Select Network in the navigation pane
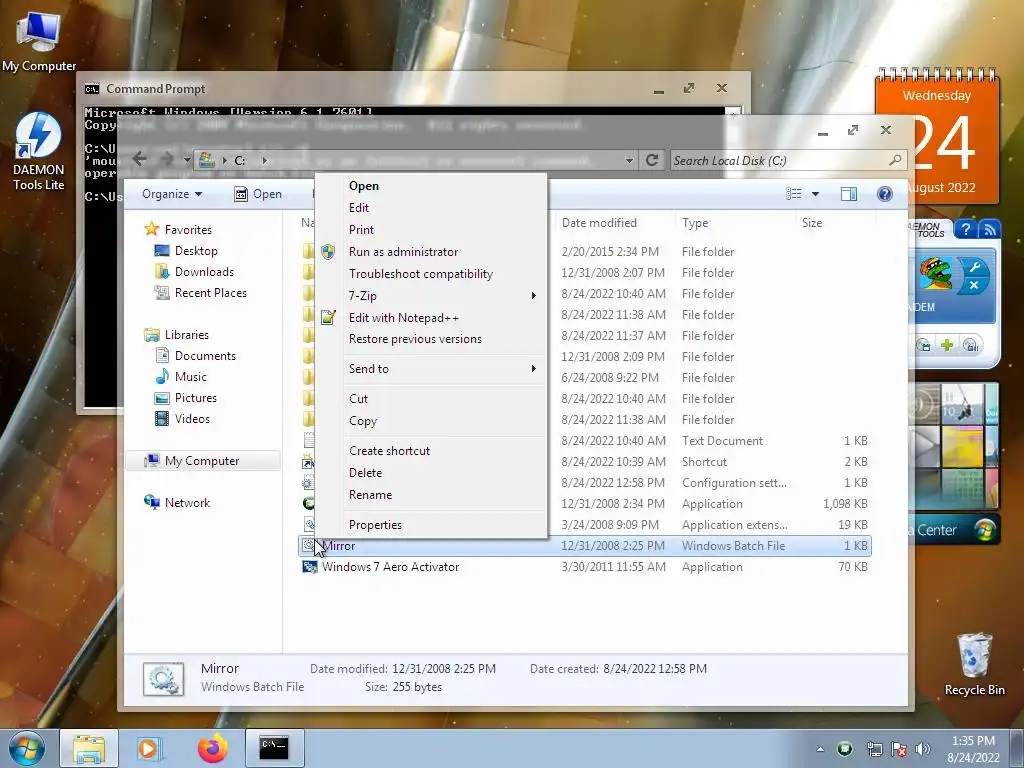This screenshot has height=768, width=1024. 177,502
